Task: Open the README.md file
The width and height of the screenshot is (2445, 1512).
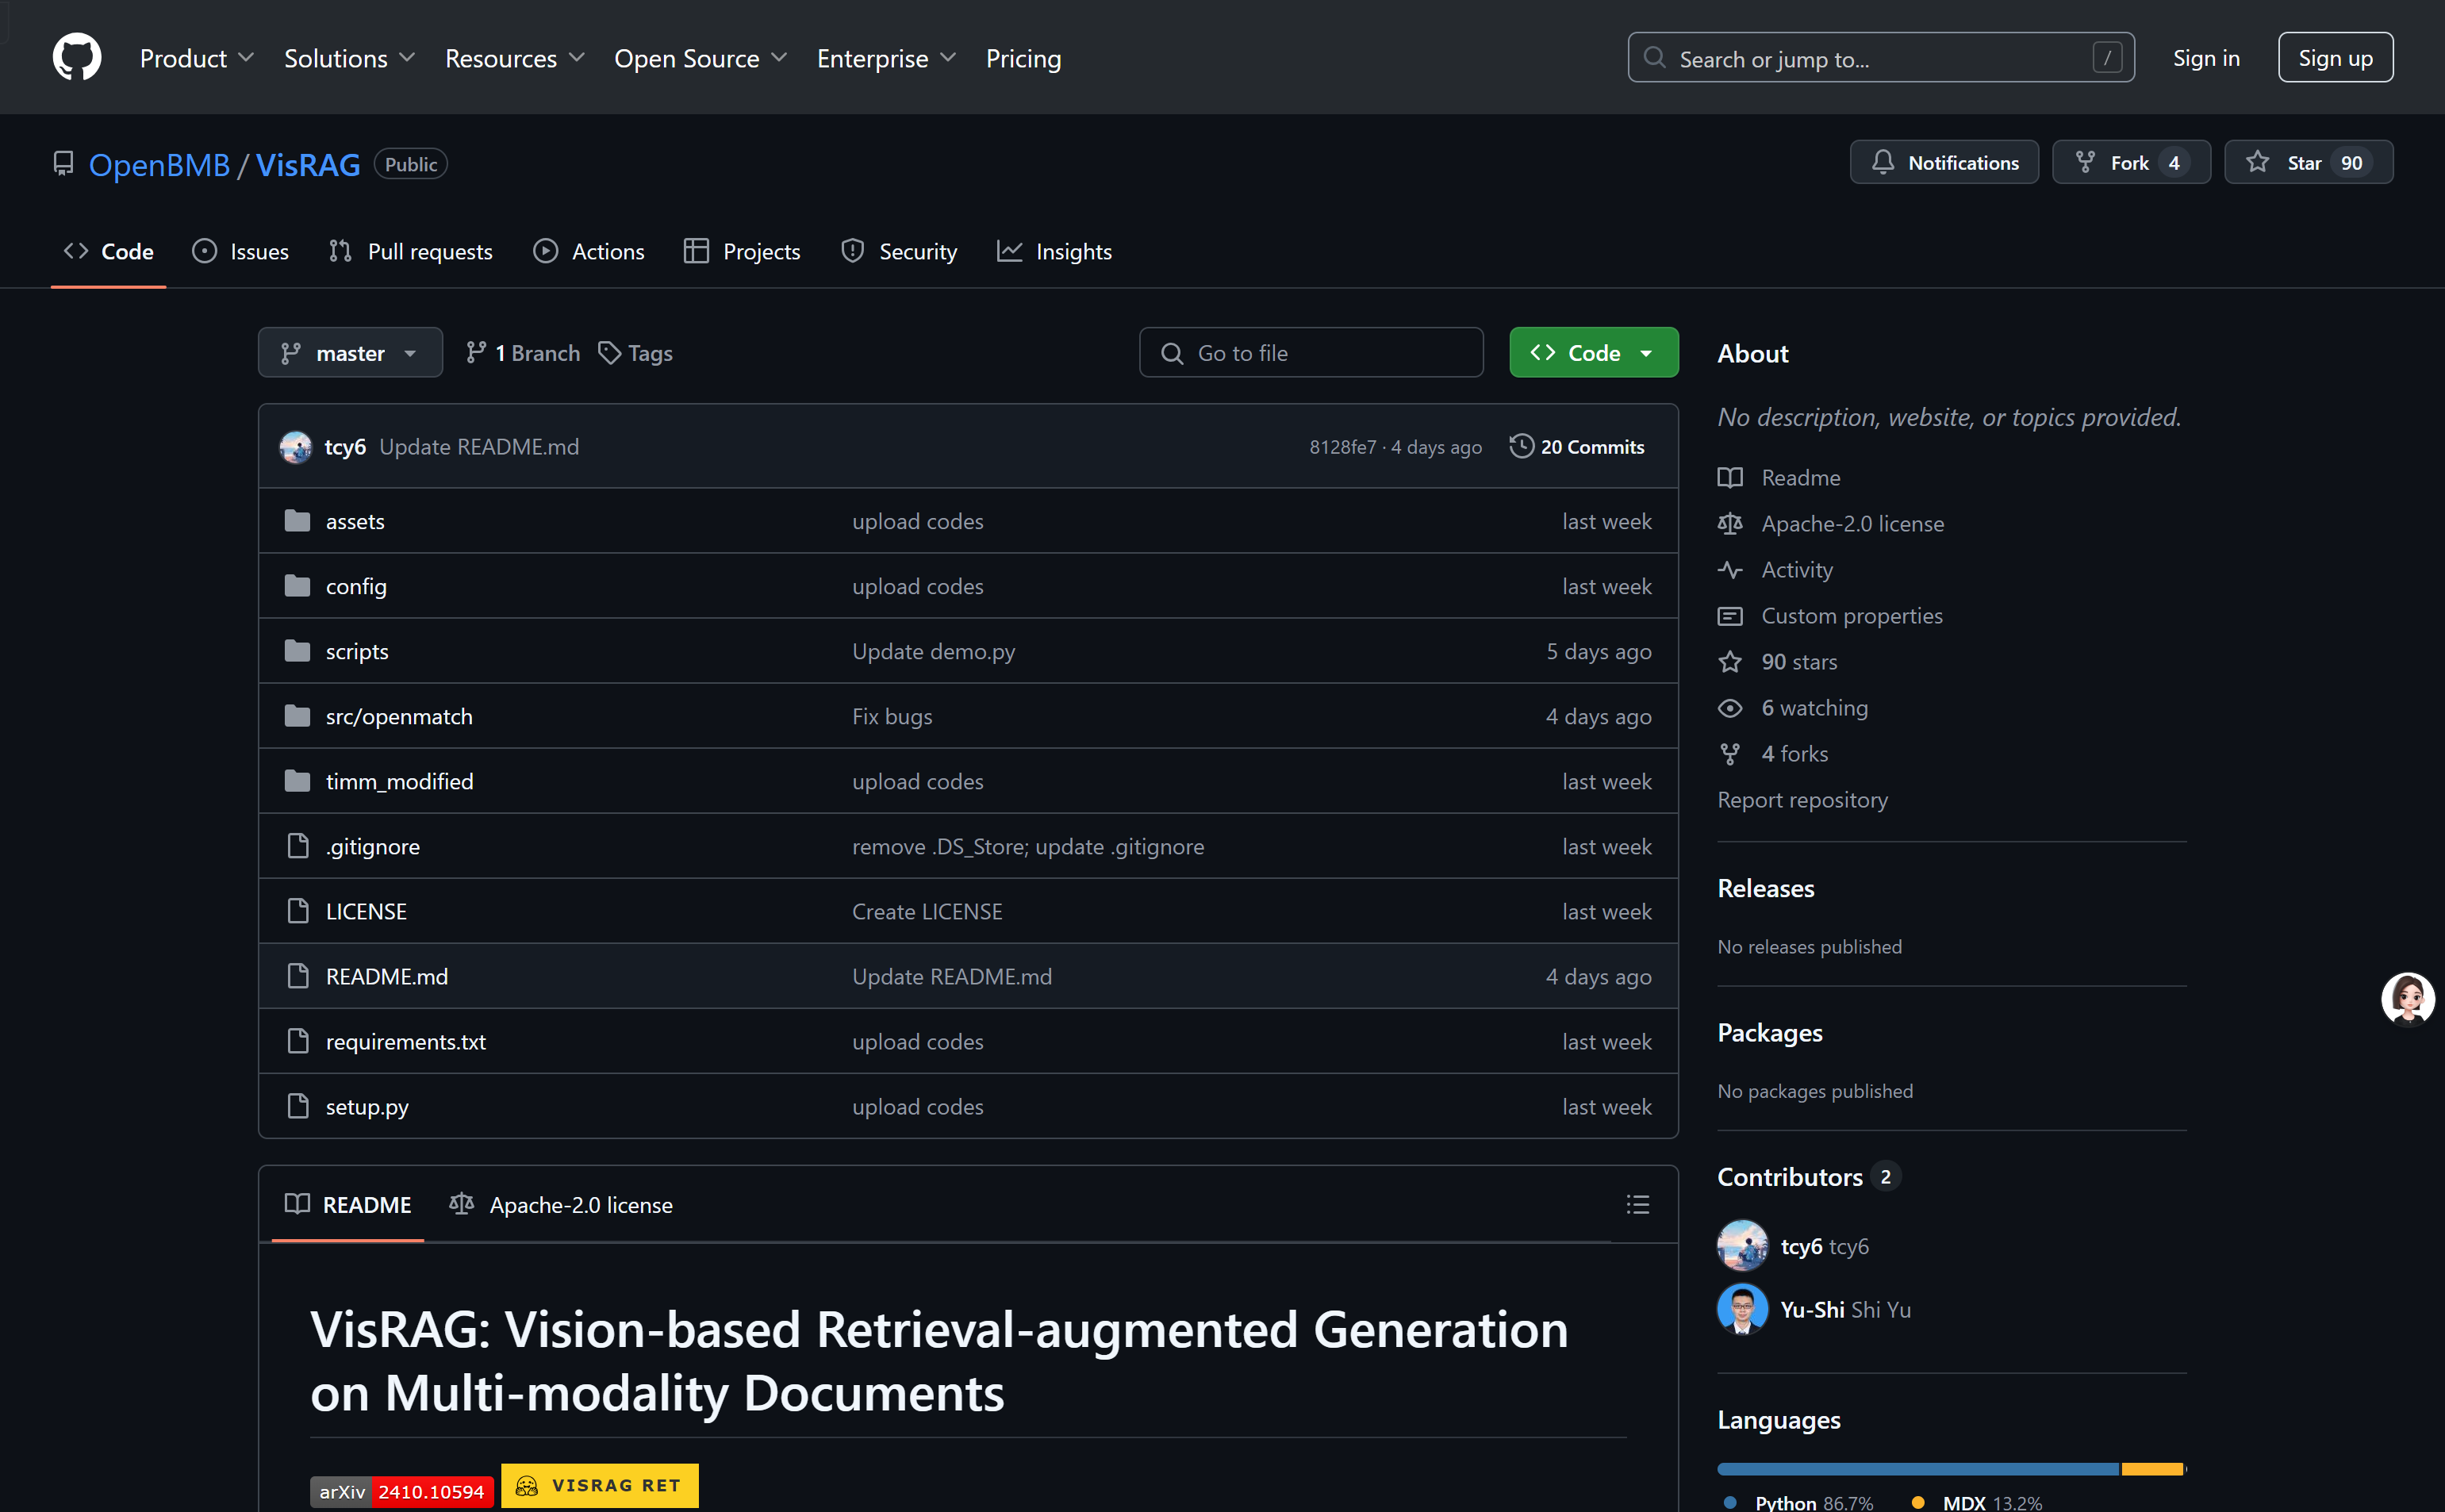Action: coord(386,976)
